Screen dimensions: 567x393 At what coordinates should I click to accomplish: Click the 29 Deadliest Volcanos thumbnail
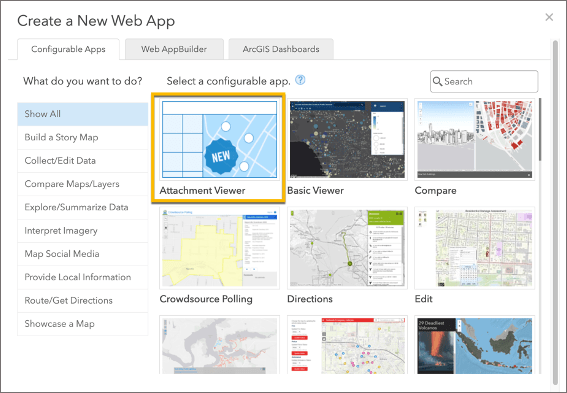coord(474,345)
